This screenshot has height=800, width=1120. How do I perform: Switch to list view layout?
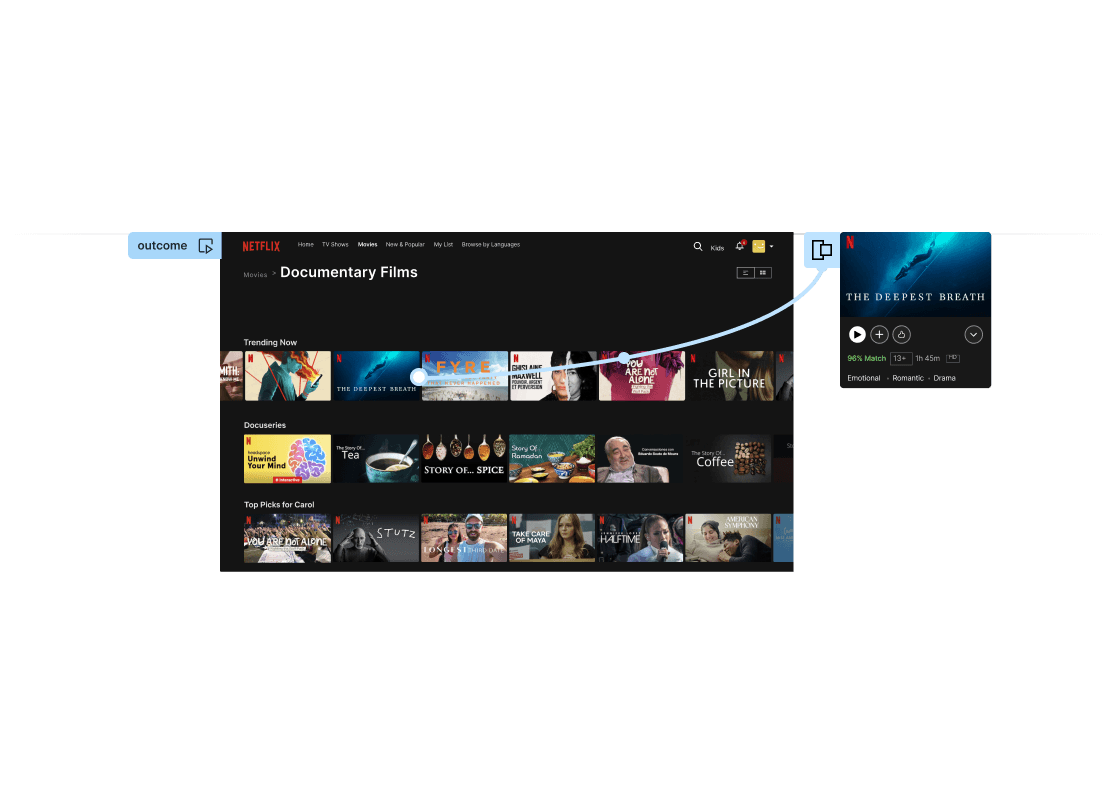(745, 272)
